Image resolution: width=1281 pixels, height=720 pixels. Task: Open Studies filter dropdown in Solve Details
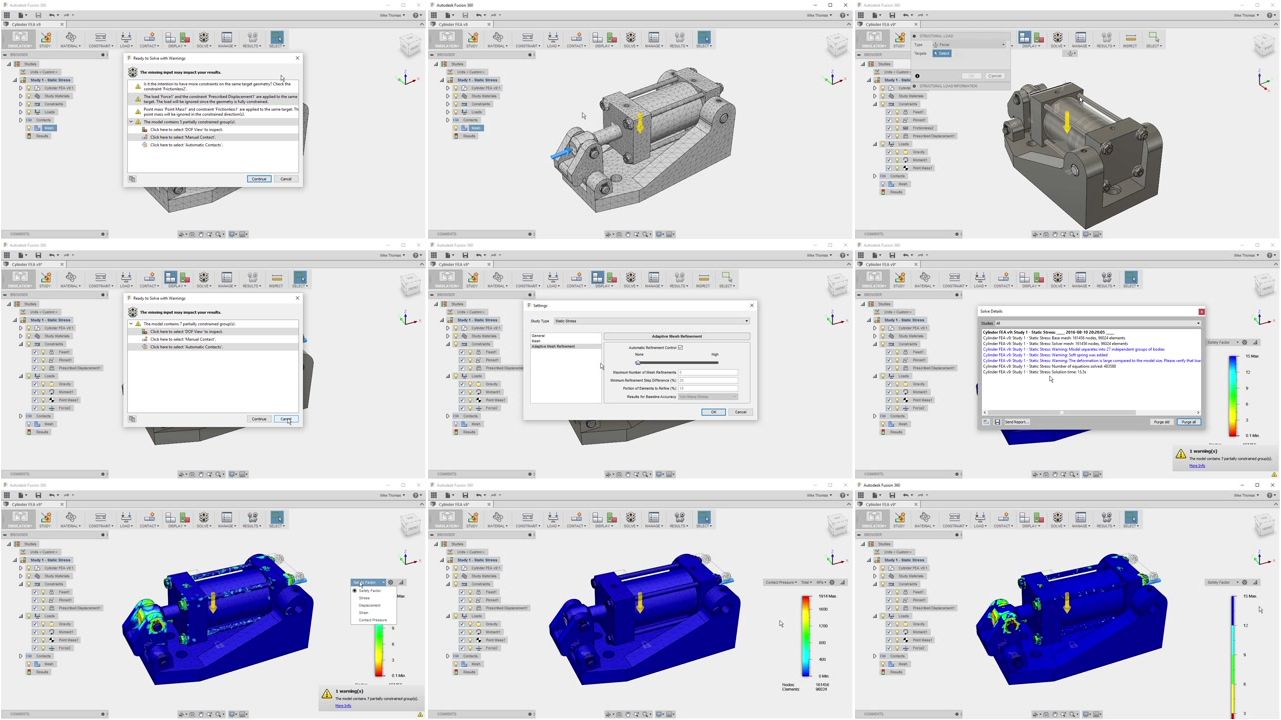coord(1097,323)
